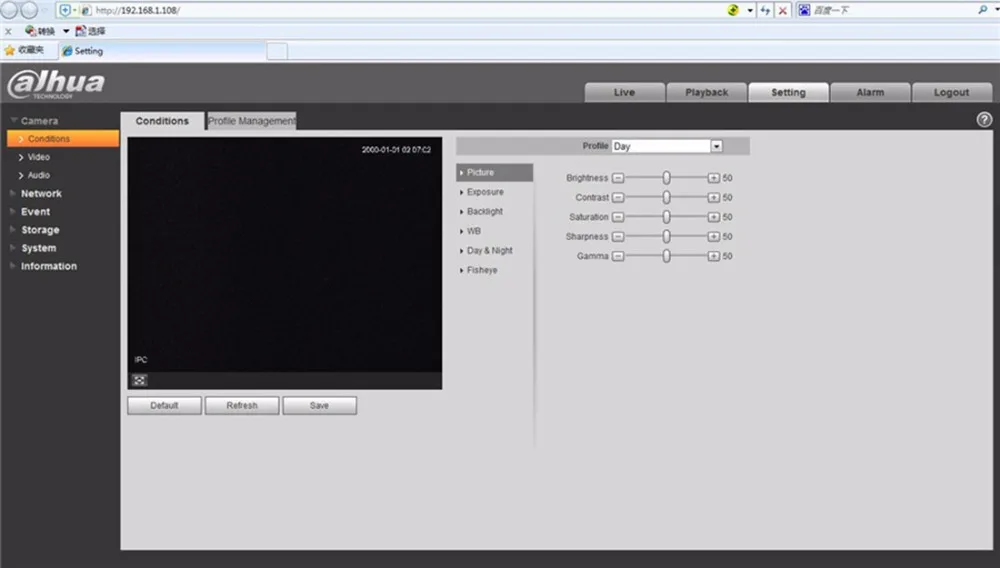1000x568 pixels.
Task: Click the Gamma slider handle
Action: (666, 256)
